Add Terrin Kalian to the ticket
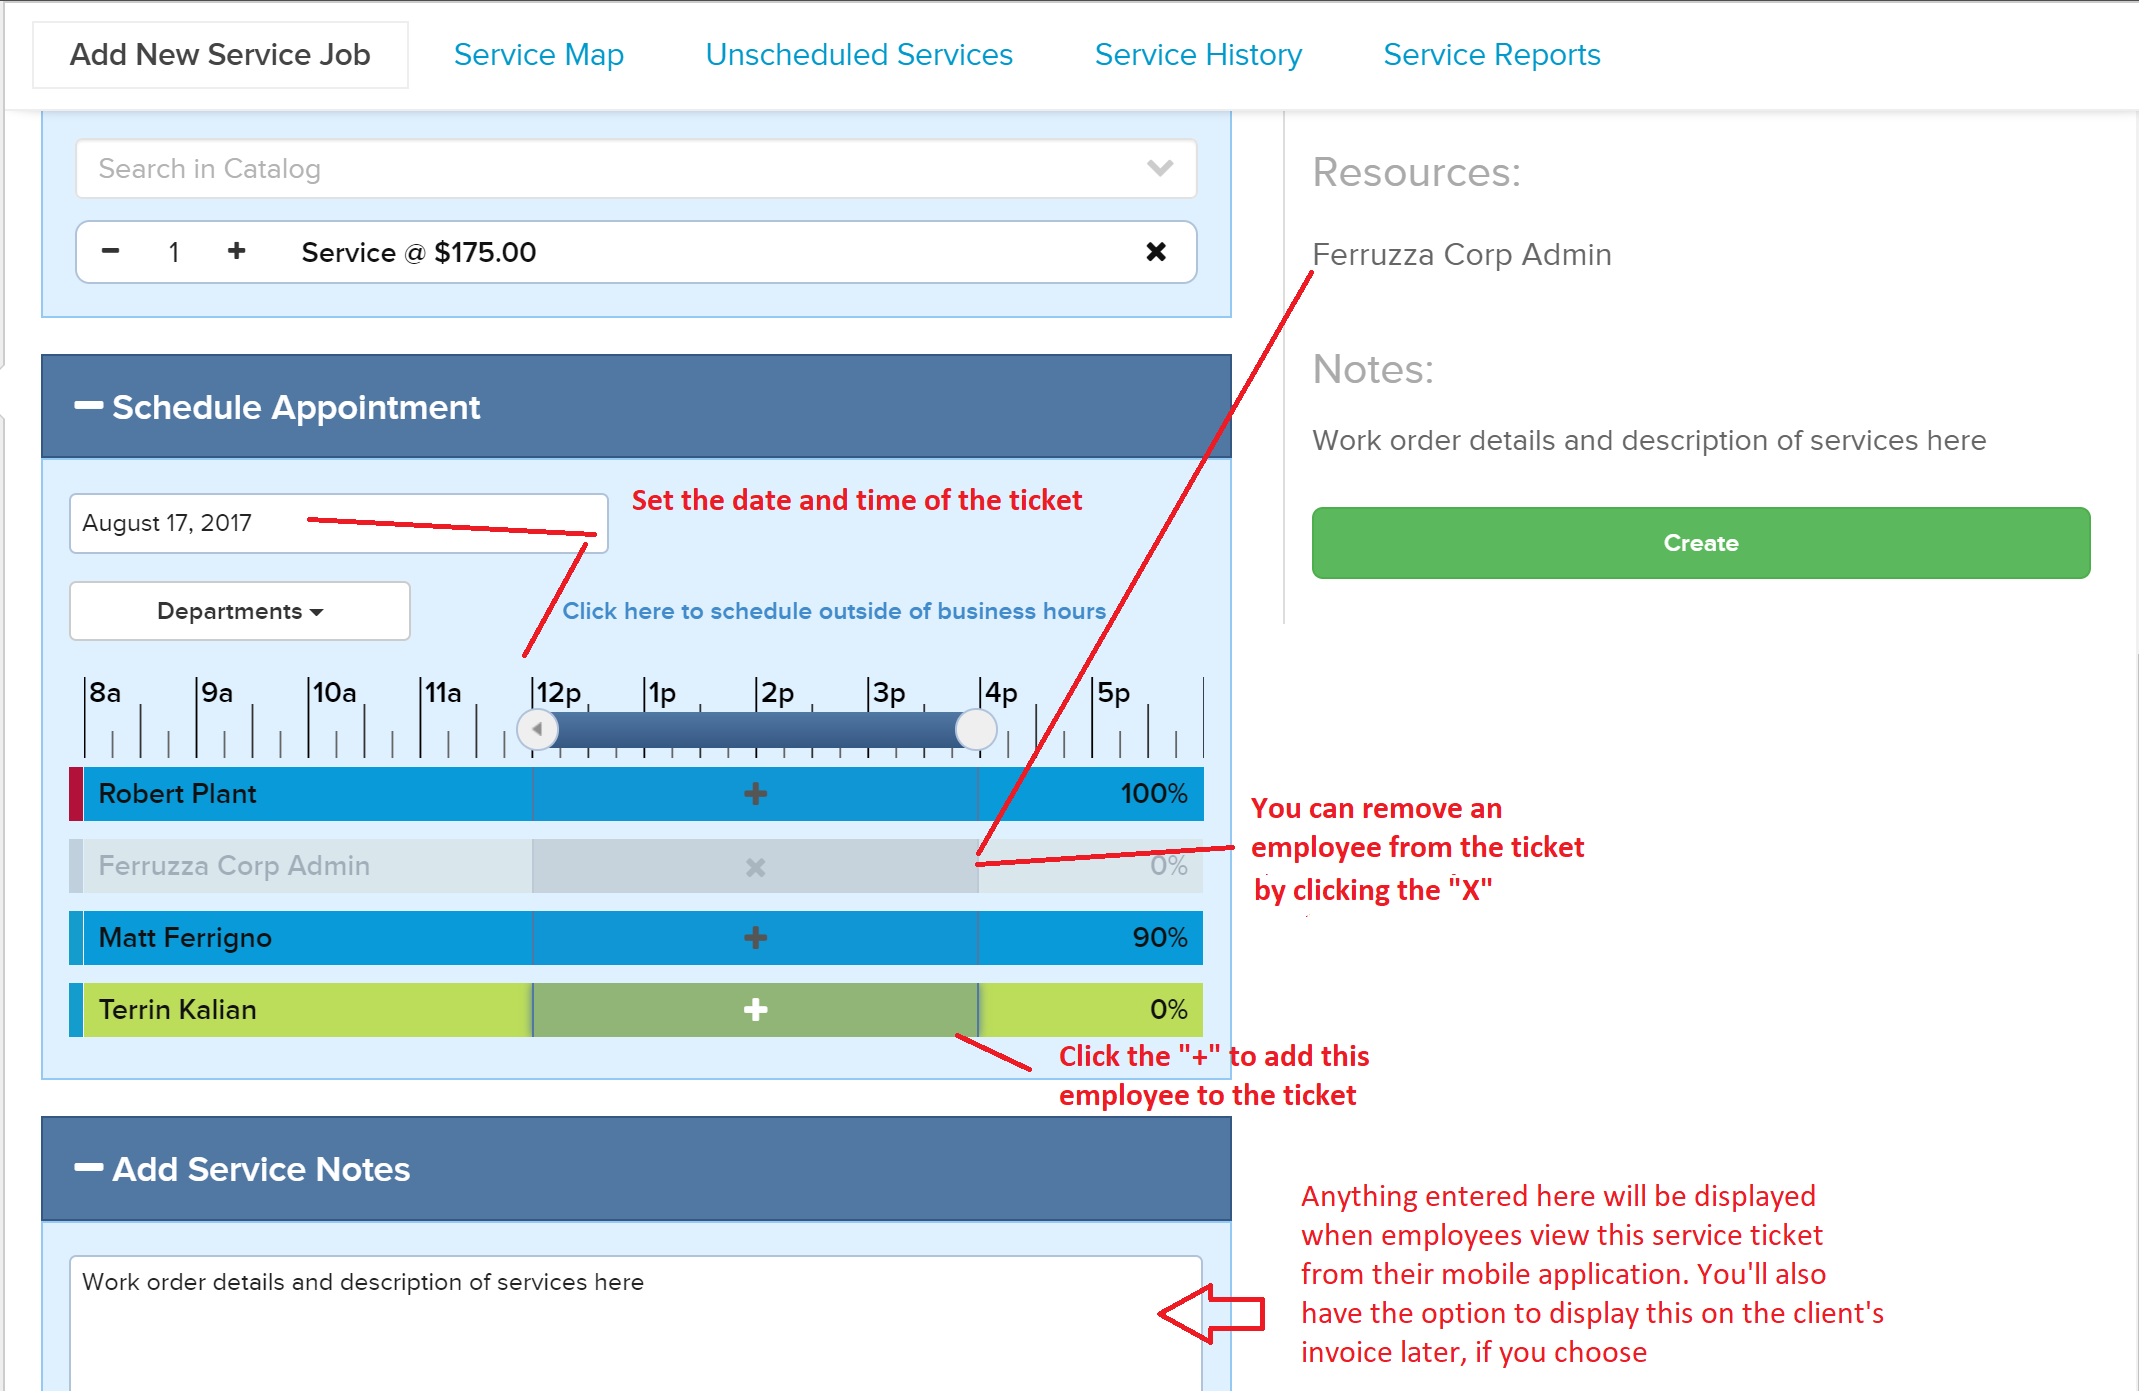The width and height of the screenshot is (2139, 1391). [755, 1010]
